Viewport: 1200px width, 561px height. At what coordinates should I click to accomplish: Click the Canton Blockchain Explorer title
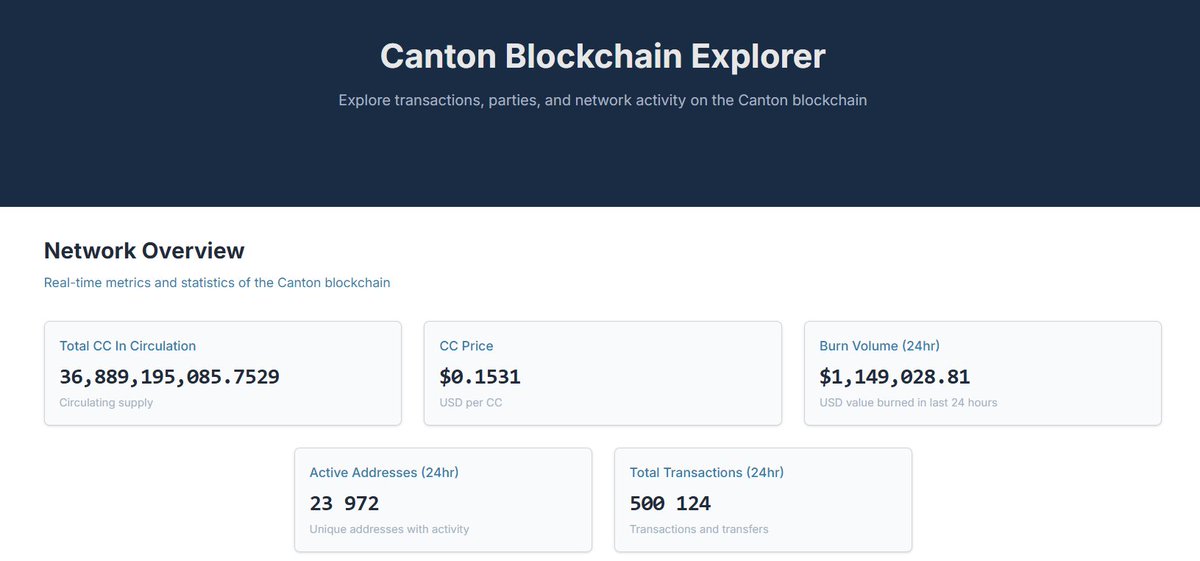[603, 56]
